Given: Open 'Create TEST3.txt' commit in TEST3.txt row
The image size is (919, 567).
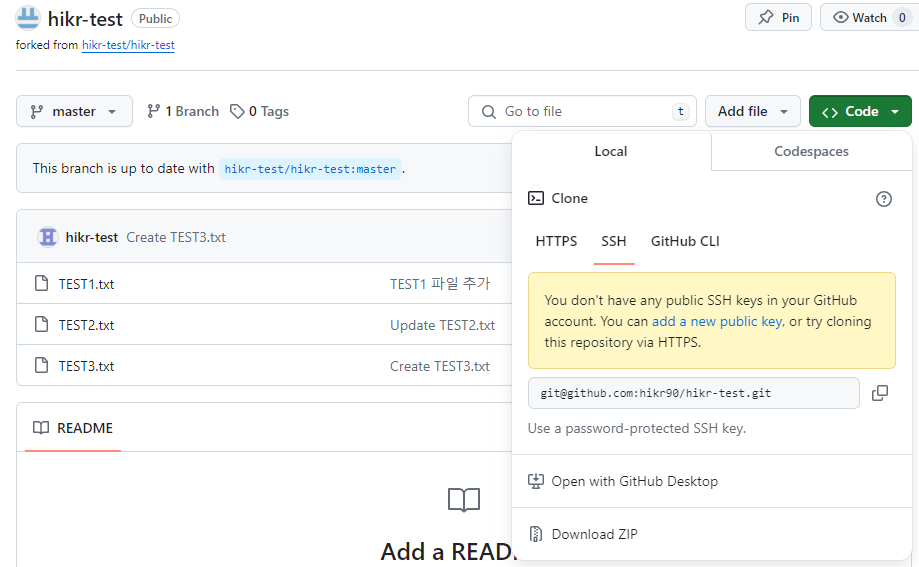Looking at the screenshot, I should (x=440, y=366).
